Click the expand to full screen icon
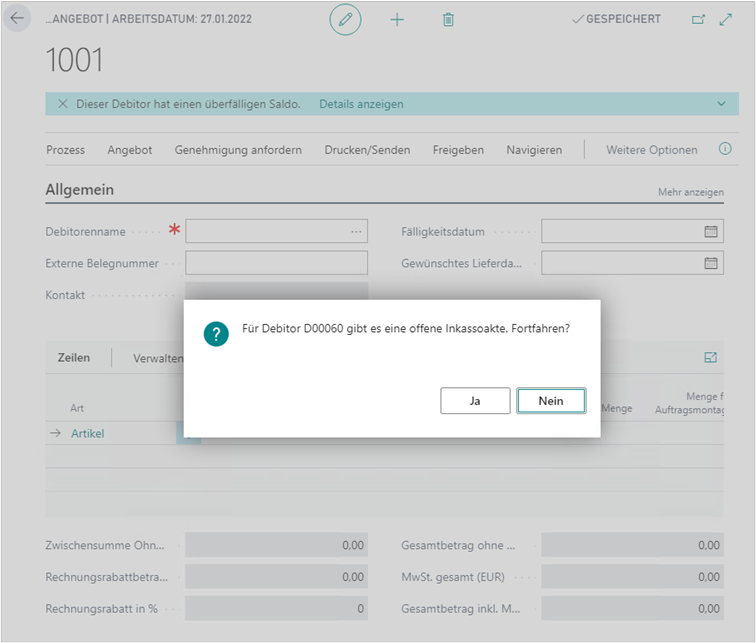Image resolution: width=756 pixels, height=643 pixels. (x=726, y=19)
